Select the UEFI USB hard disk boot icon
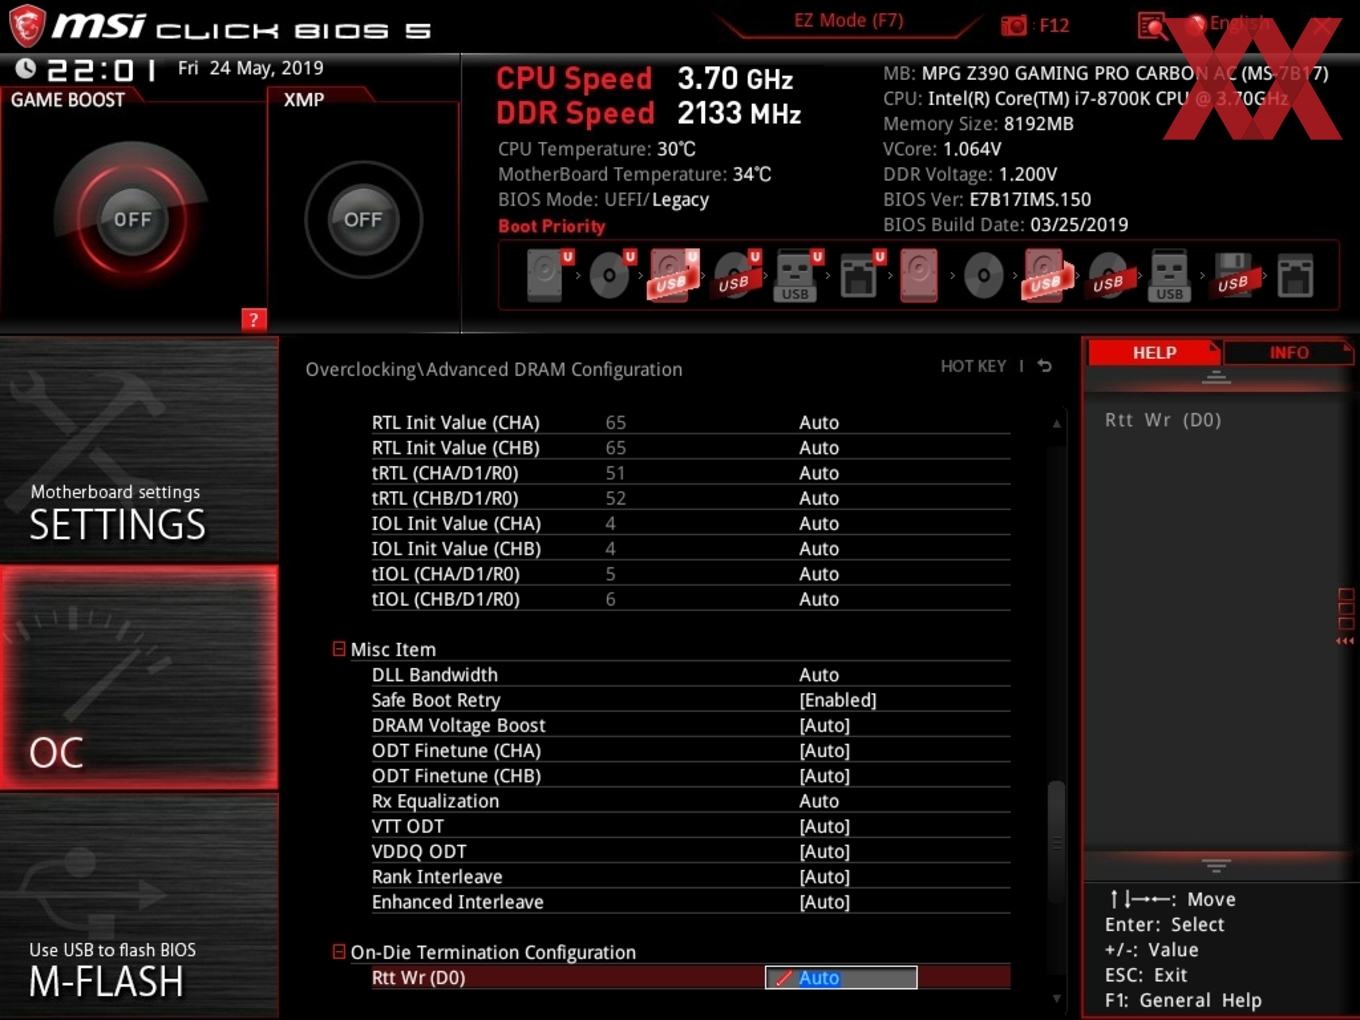Image resolution: width=1360 pixels, height=1020 pixels. pos(673,275)
